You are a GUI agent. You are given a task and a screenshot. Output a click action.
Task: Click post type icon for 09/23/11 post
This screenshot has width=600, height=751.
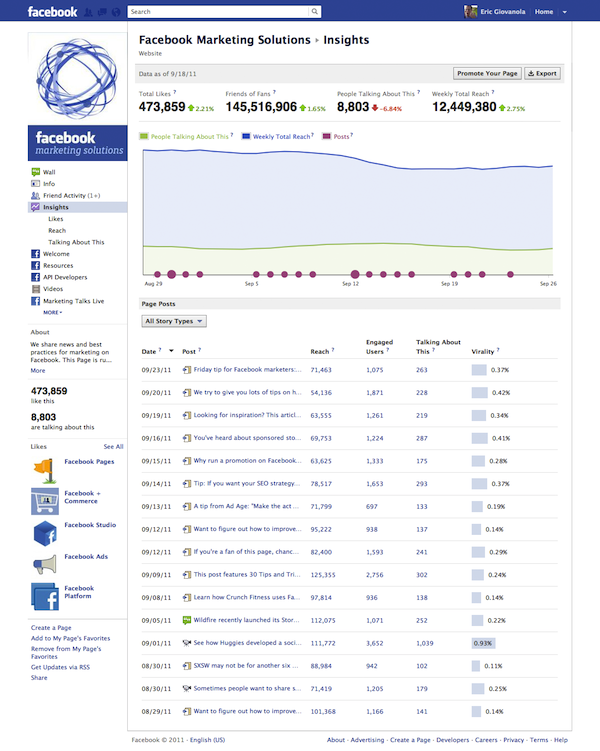point(187,370)
